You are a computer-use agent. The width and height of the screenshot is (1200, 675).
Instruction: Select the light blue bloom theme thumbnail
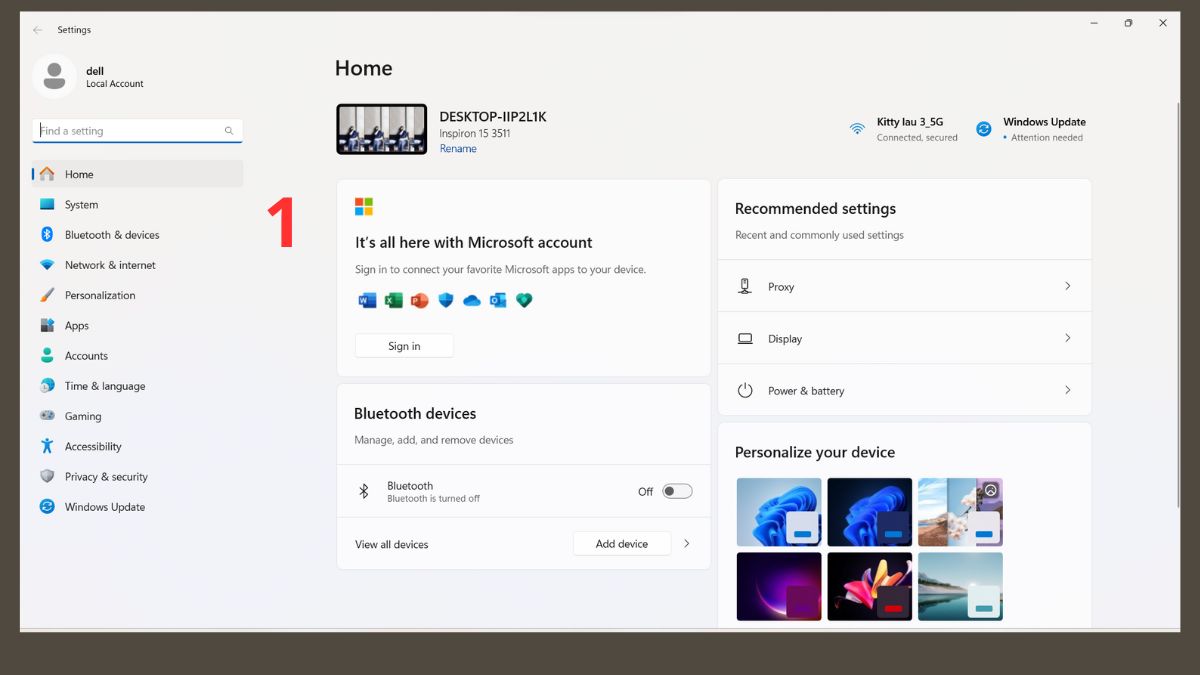[779, 512]
